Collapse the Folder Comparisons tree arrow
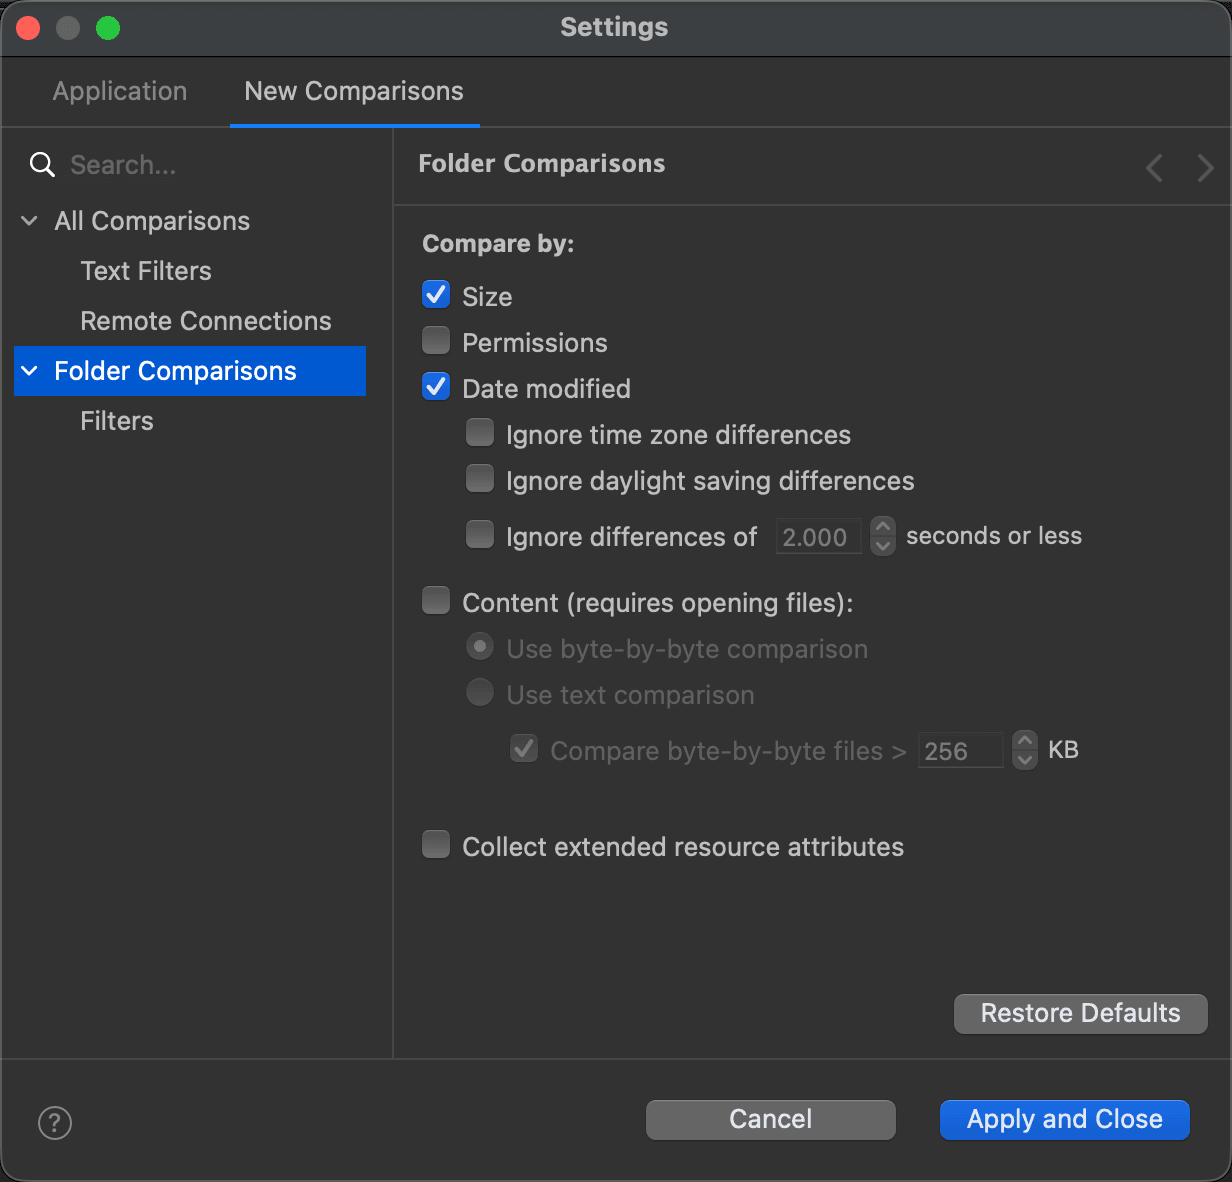 pos(30,371)
